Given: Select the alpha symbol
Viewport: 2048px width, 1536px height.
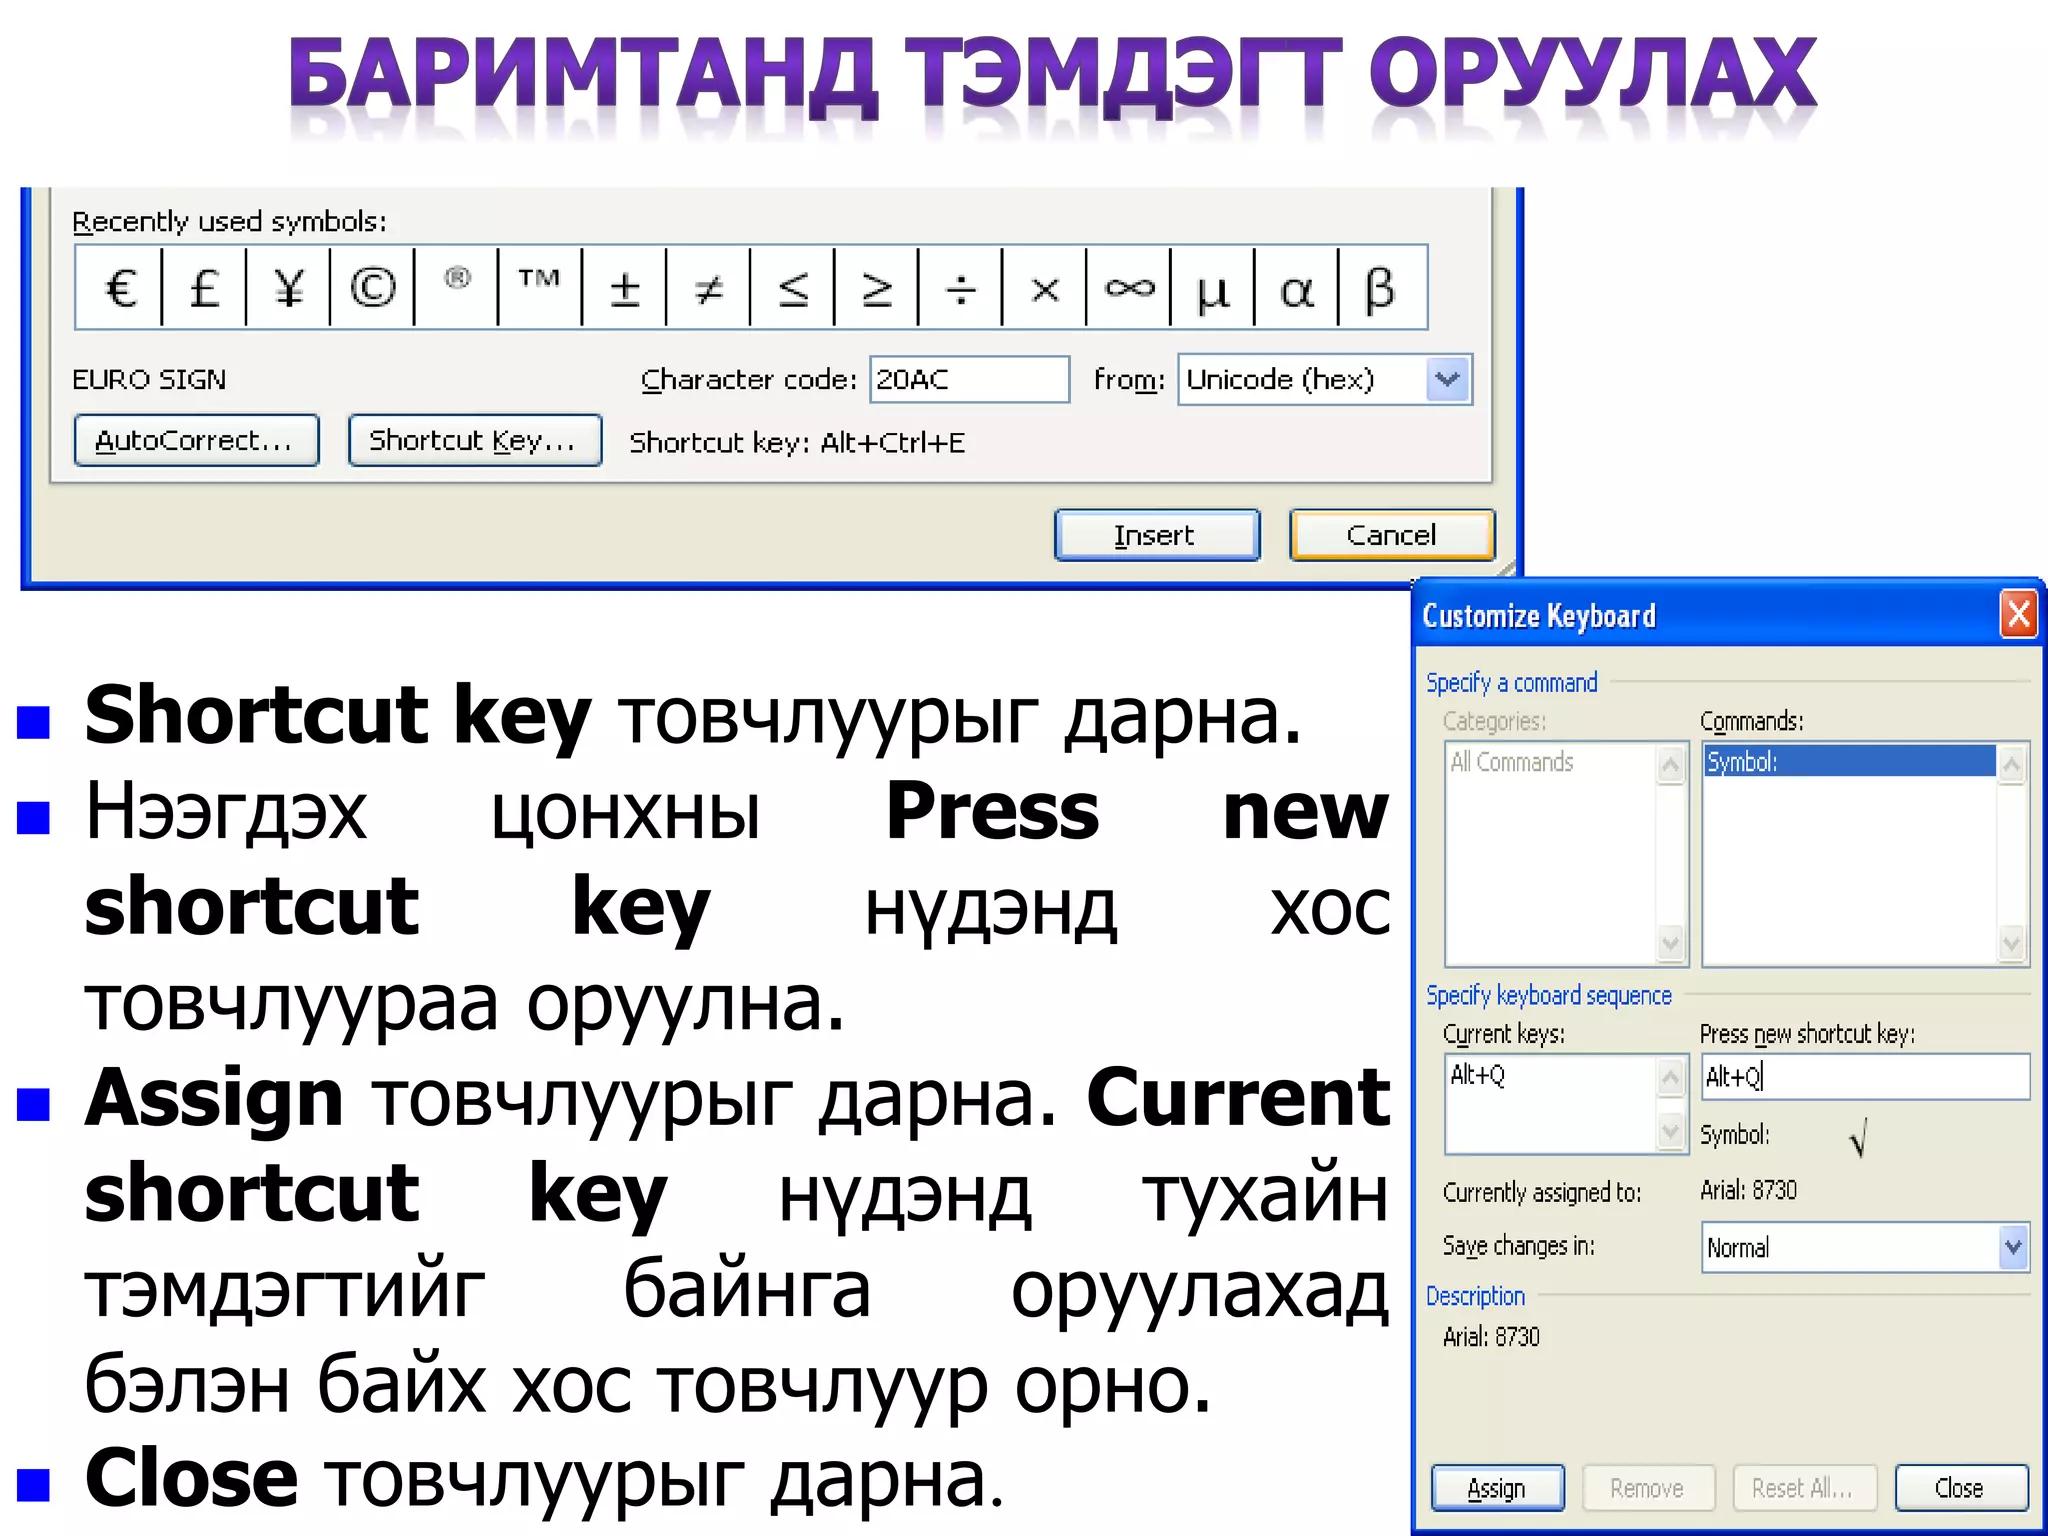Looking at the screenshot, I should click(1296, 288).
